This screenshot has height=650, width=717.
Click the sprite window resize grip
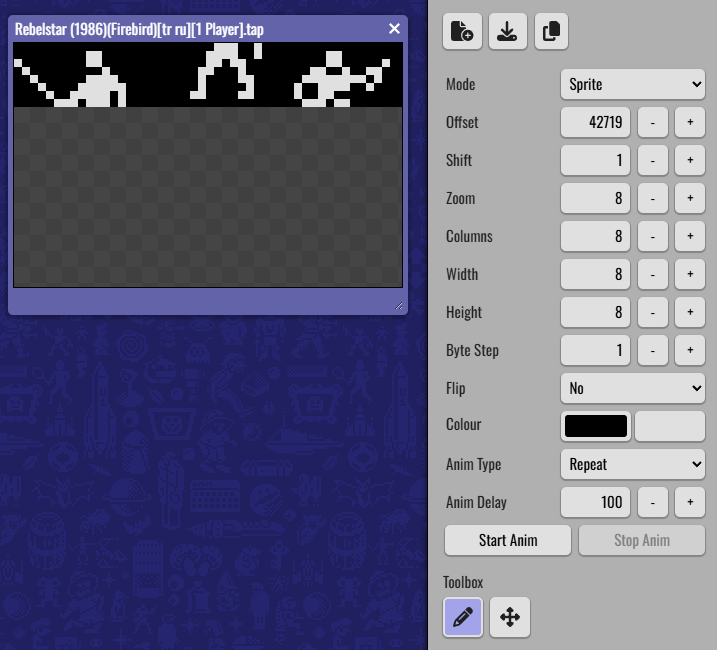(399, 306)
